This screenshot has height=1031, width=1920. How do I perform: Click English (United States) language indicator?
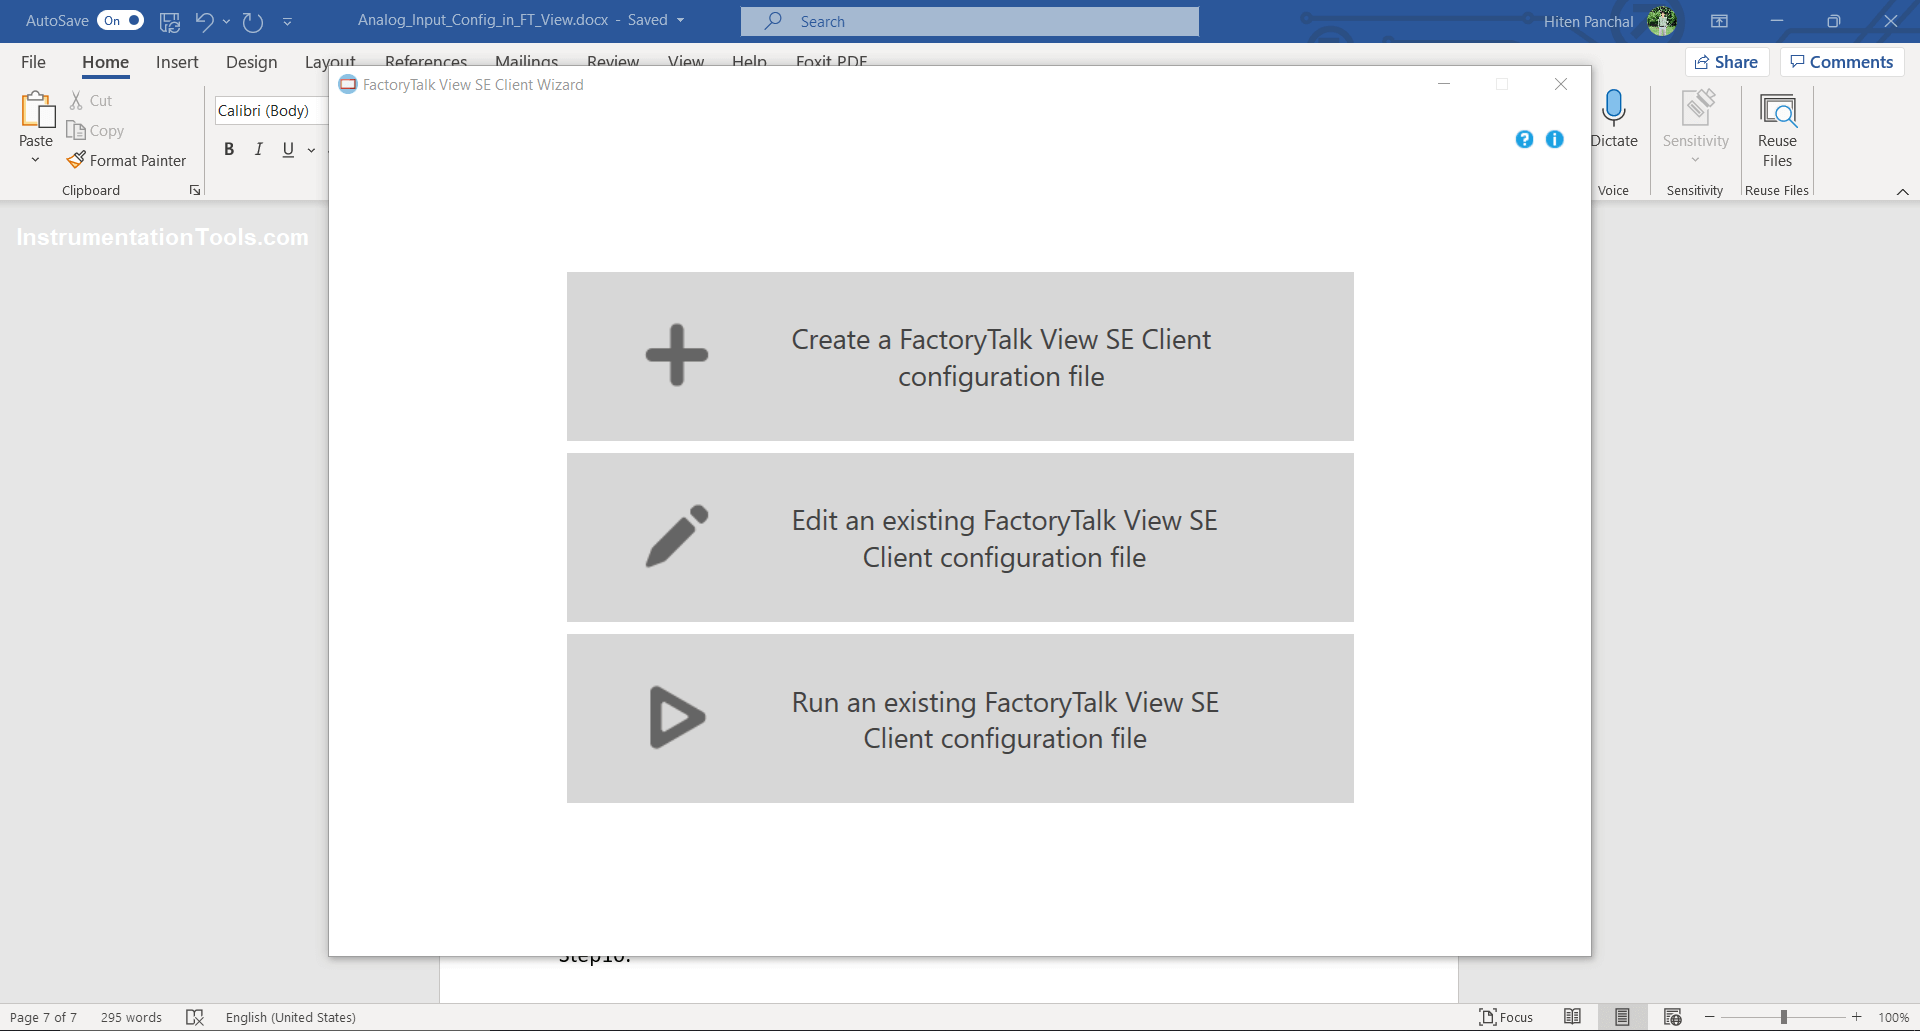coord(290,1017)
